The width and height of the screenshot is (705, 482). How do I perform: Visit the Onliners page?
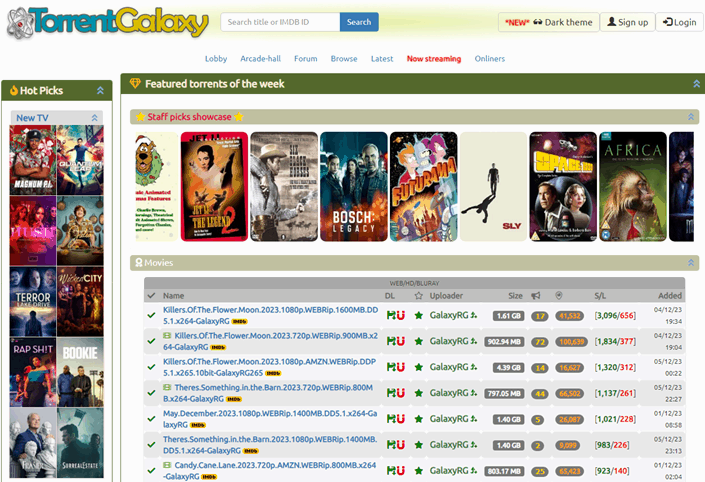490,58
